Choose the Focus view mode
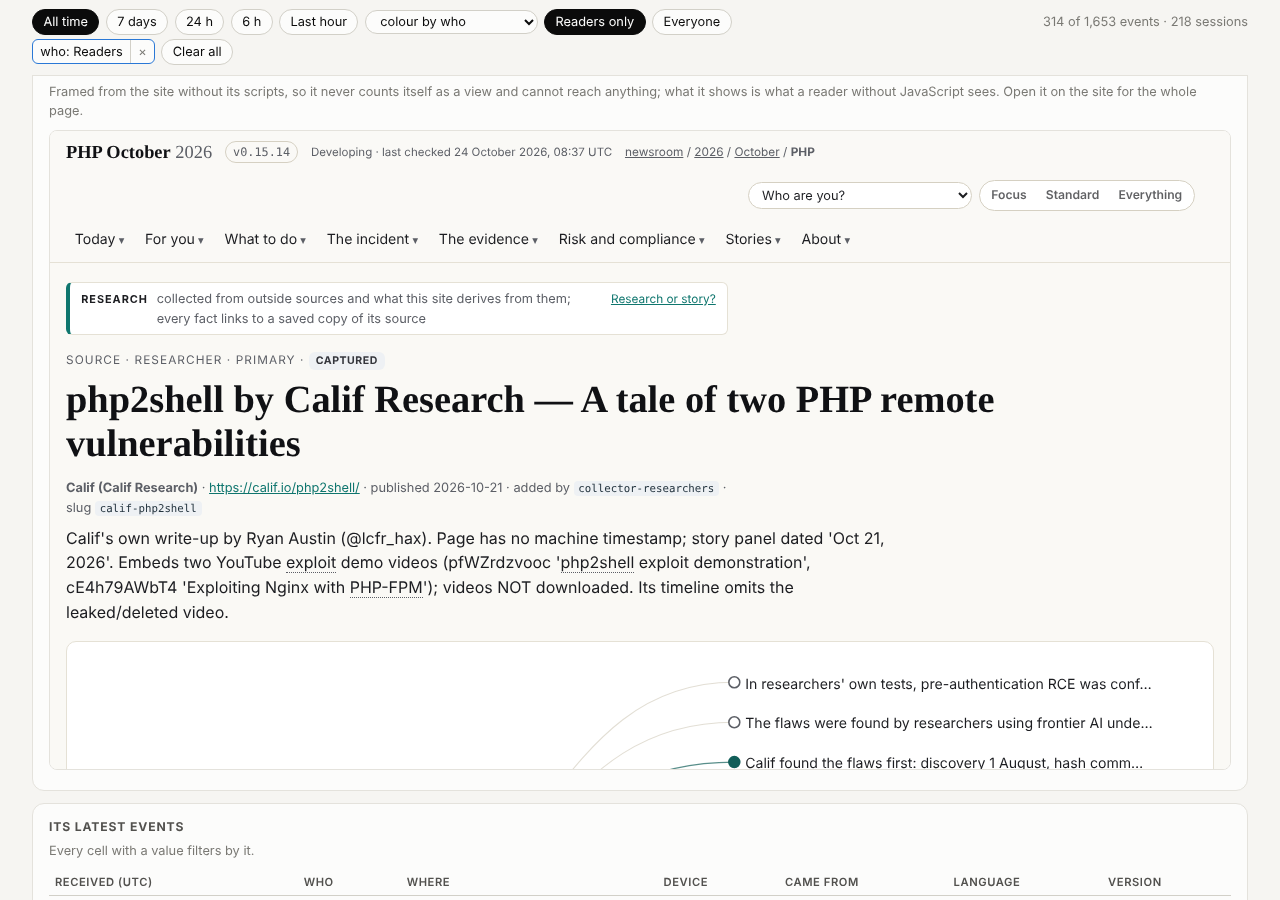The image size is (1280, 900). click(x=1009, y=195)
